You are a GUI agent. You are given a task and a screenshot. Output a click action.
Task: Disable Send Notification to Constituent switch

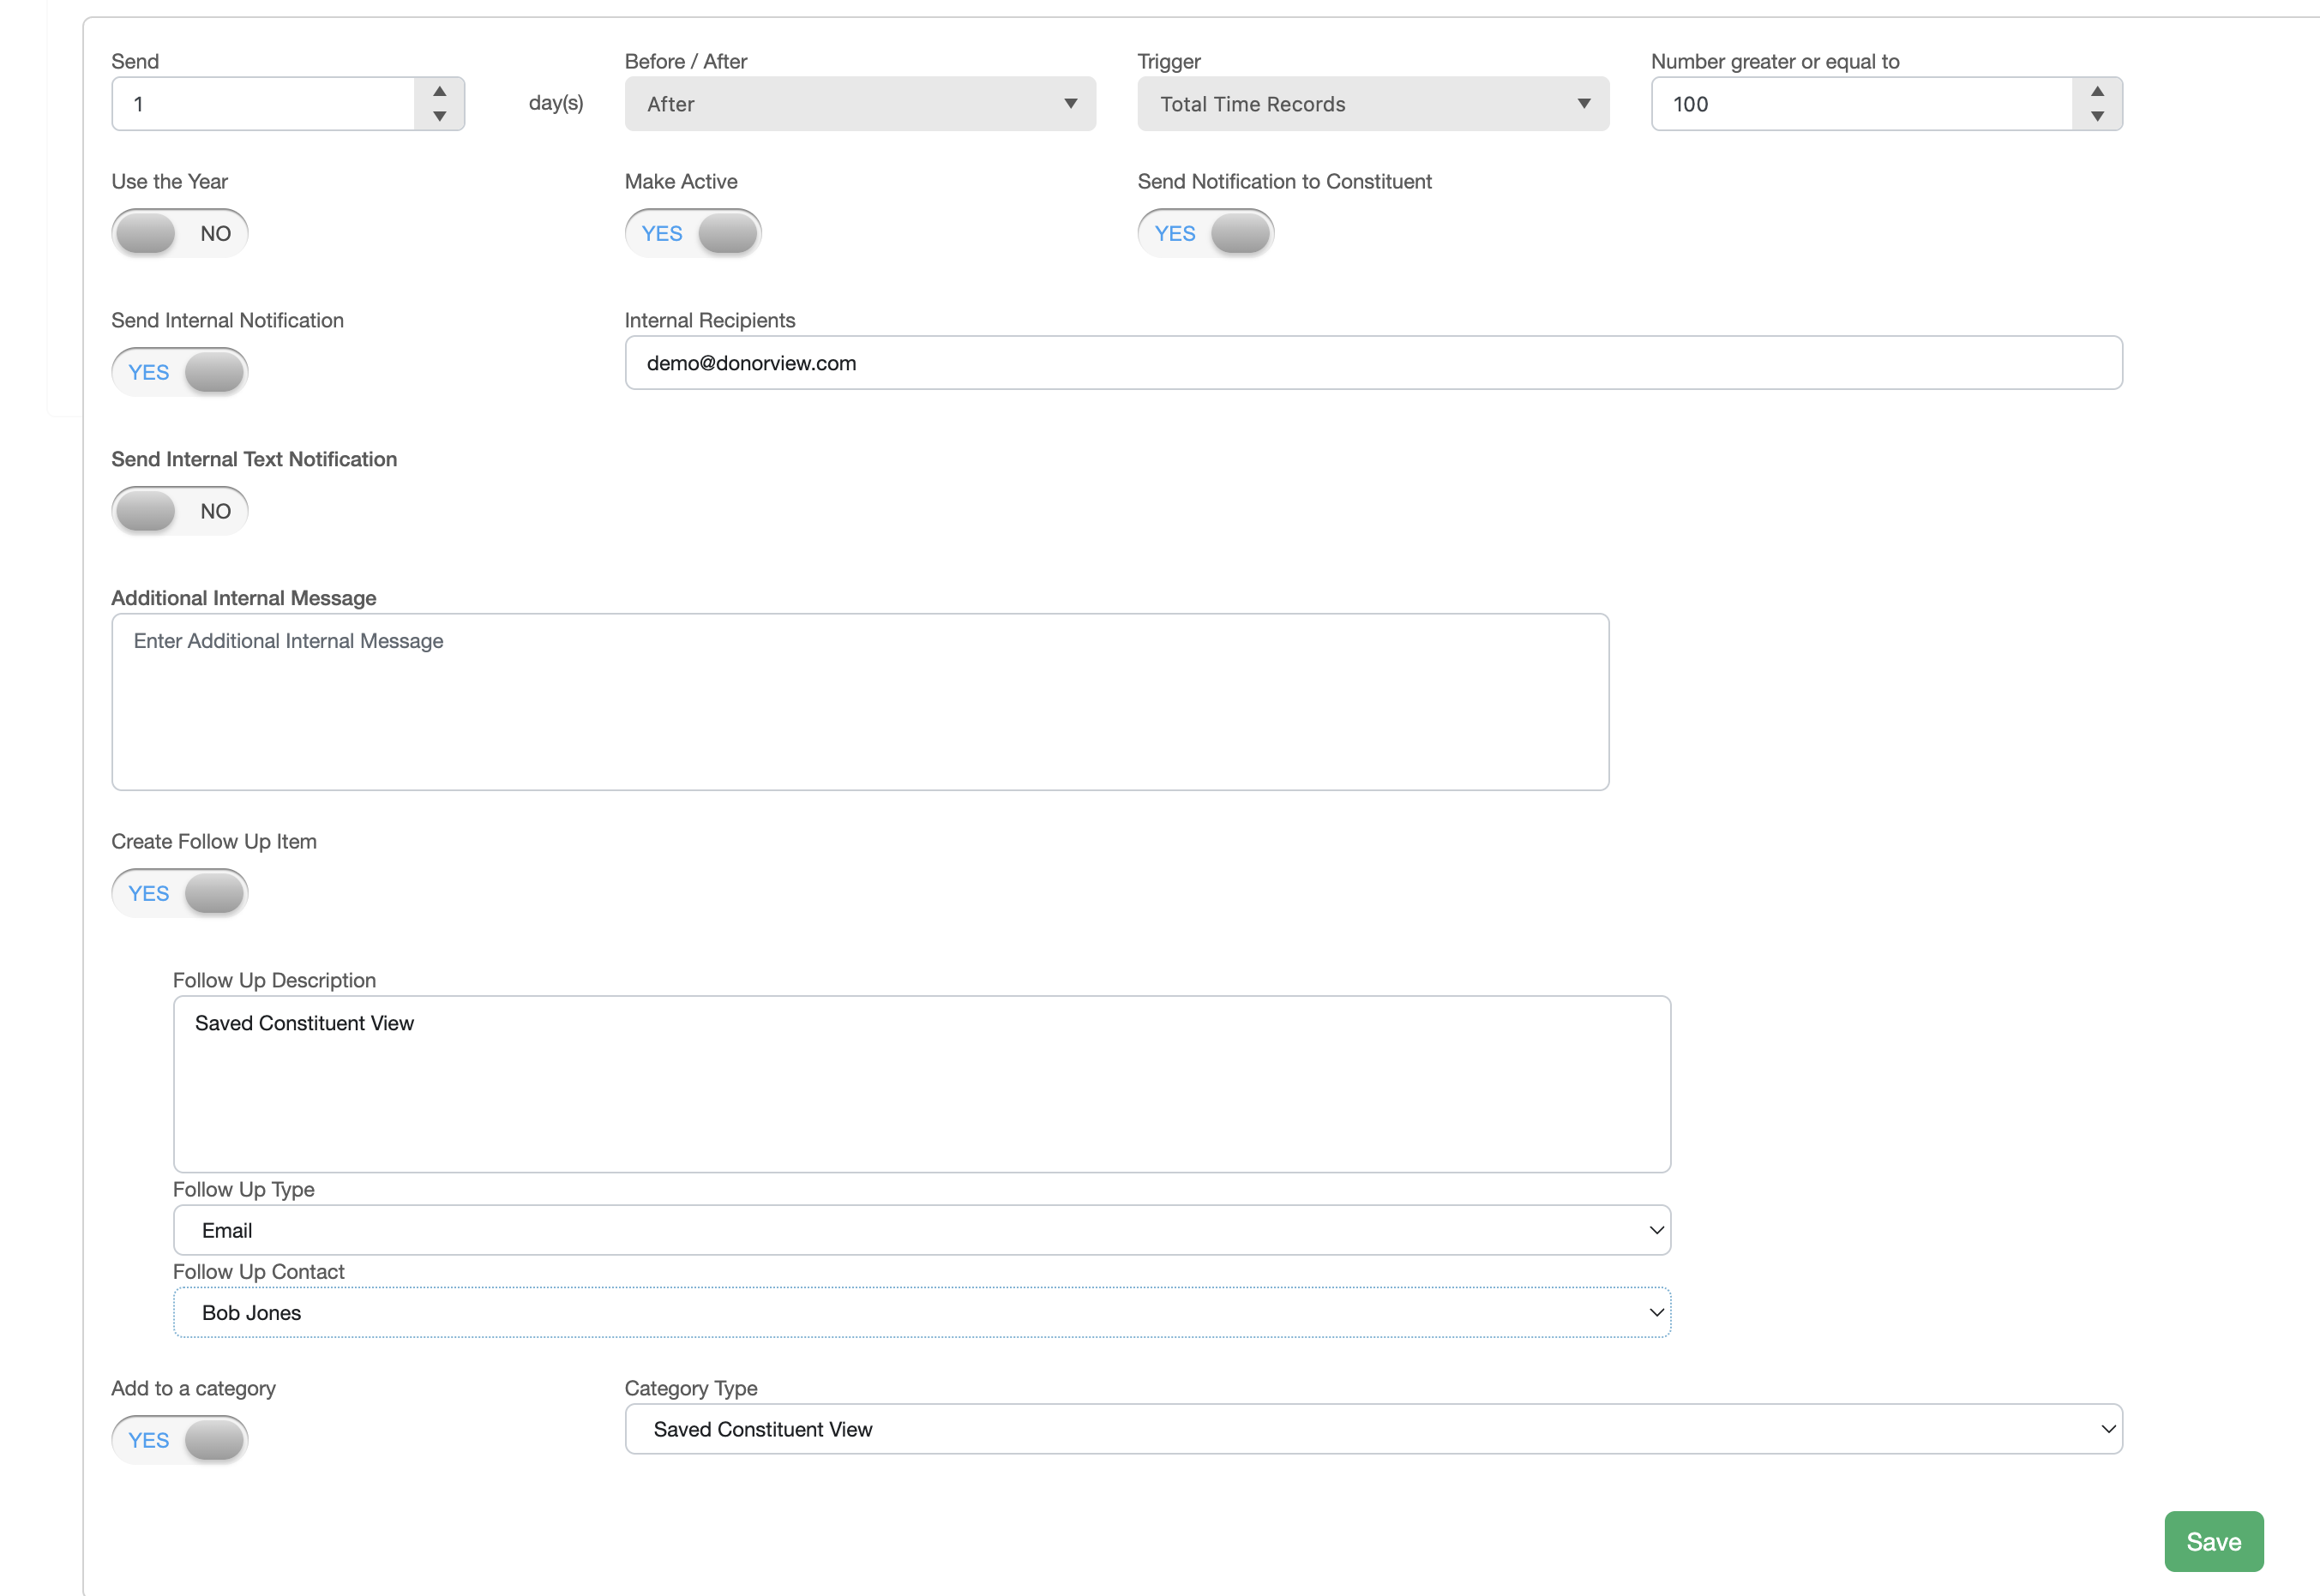pos(1206,233)
